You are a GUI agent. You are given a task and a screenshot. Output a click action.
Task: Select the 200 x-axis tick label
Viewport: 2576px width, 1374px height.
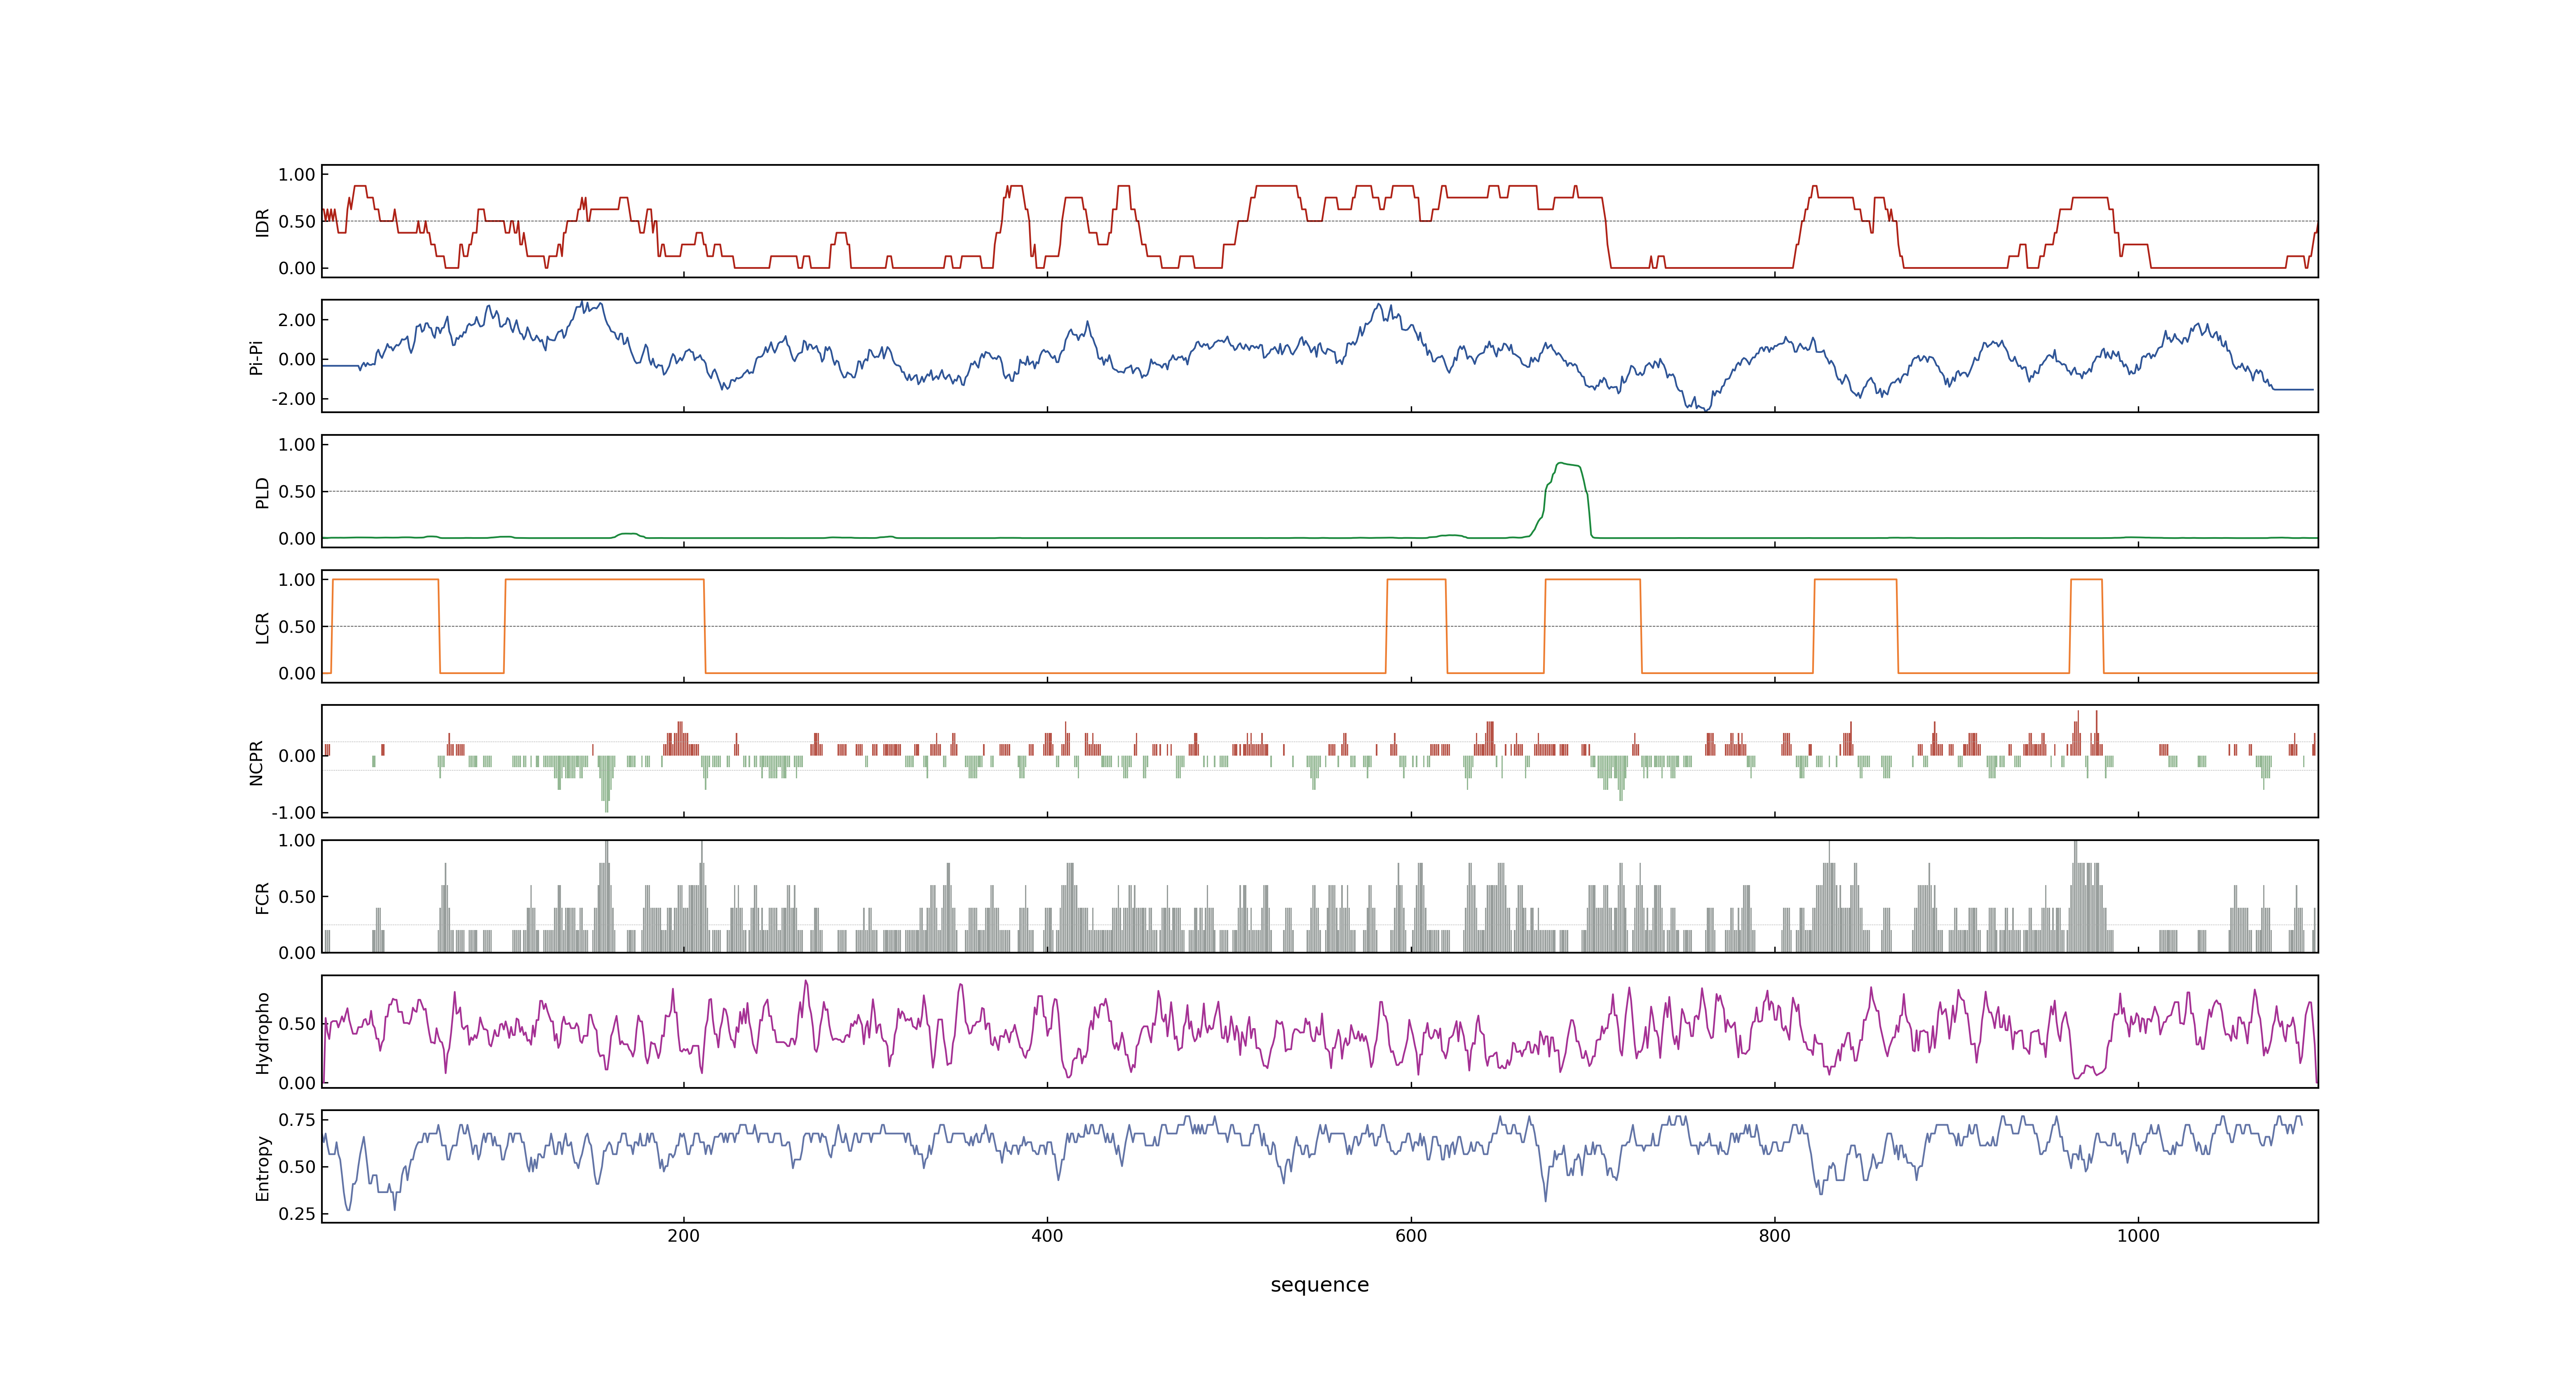point(684,1236)
